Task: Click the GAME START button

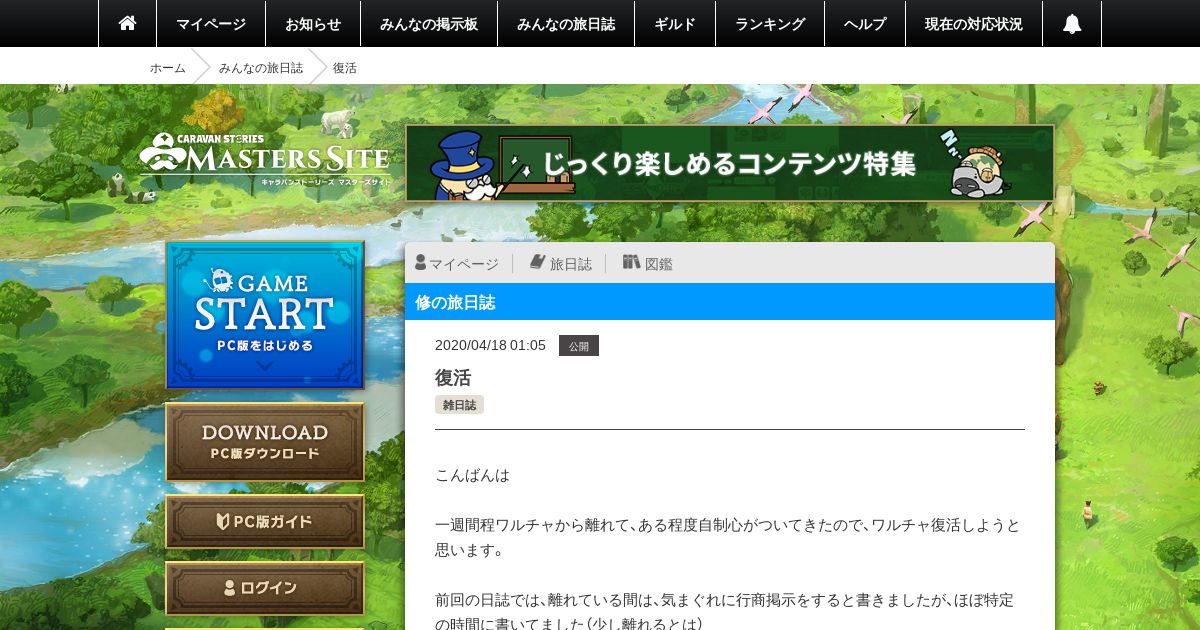Action: tap(265, 315)
